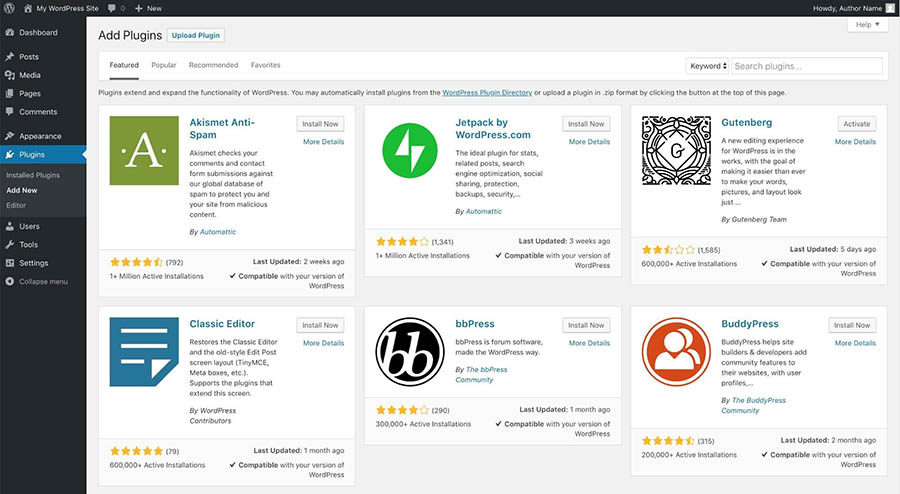The width and height of the screenshot is (900, 494).
Task: Open the Jetpack green lightning logo
Action: coord(410,150)
